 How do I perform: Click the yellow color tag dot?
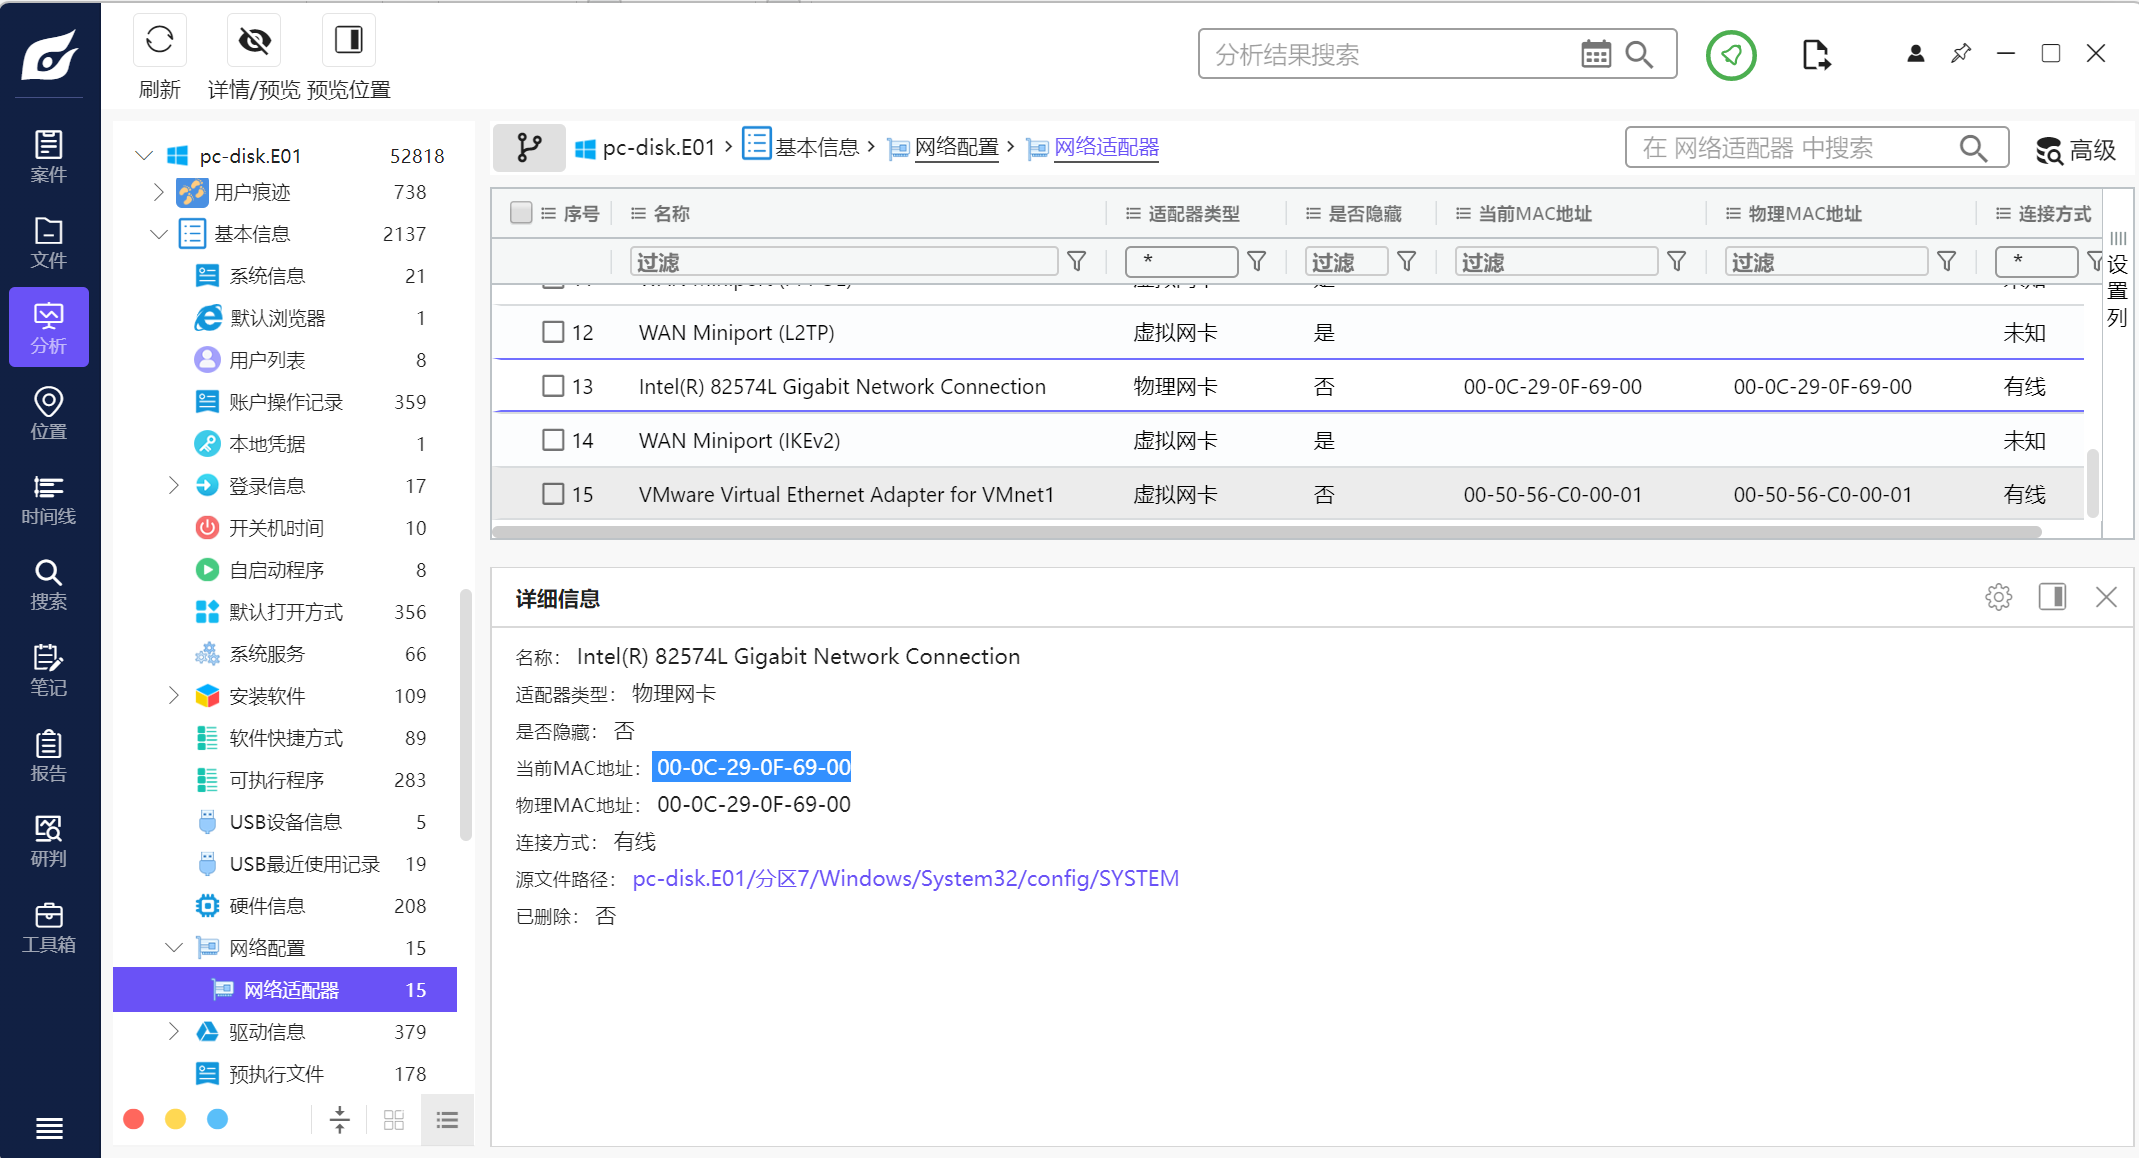(175, 1119)
